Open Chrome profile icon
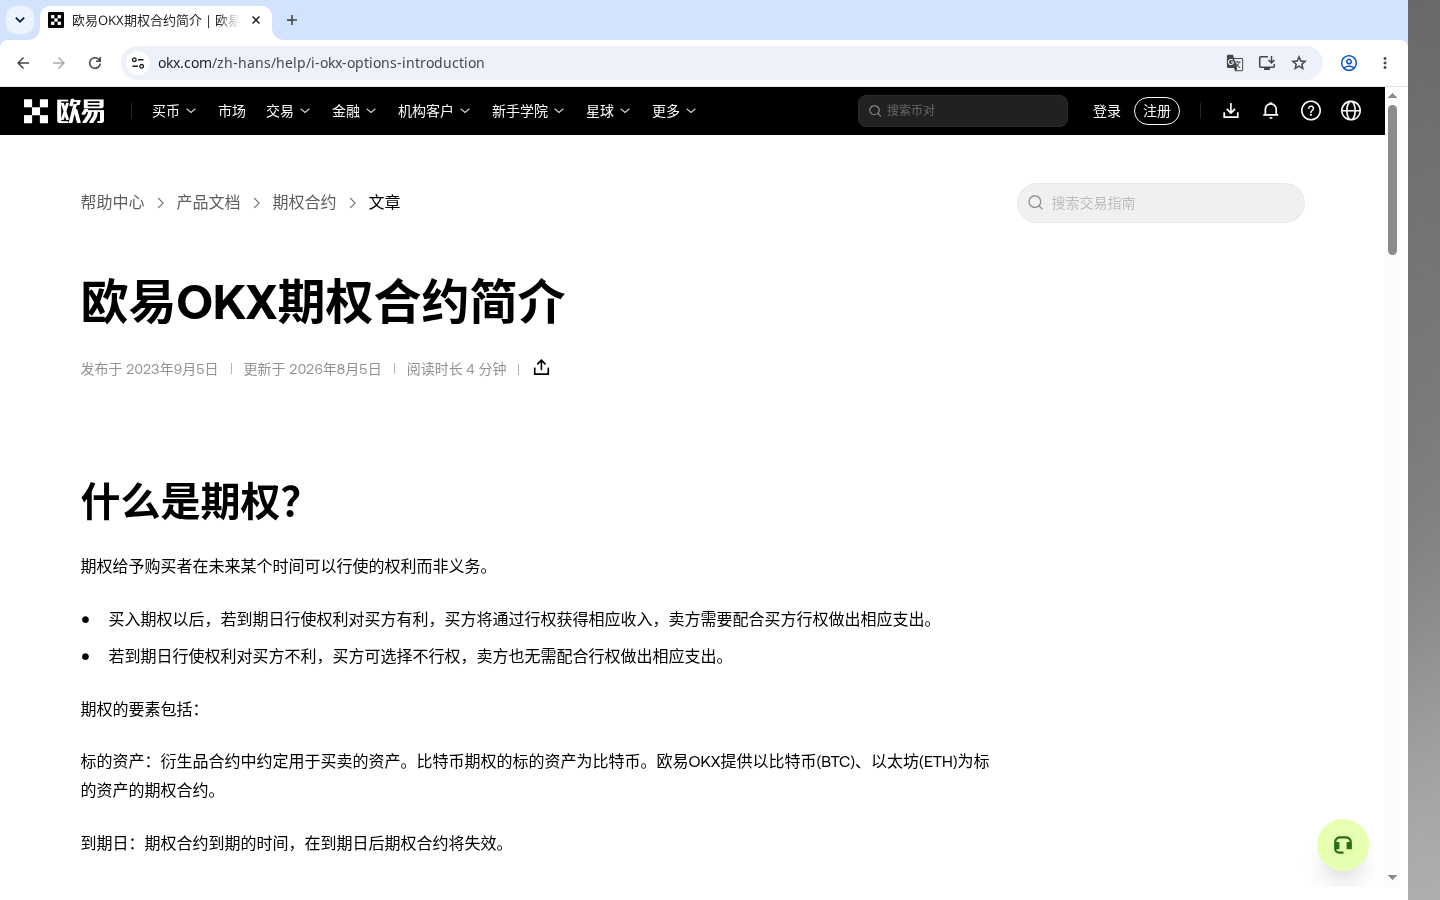 coord(1349,63)
